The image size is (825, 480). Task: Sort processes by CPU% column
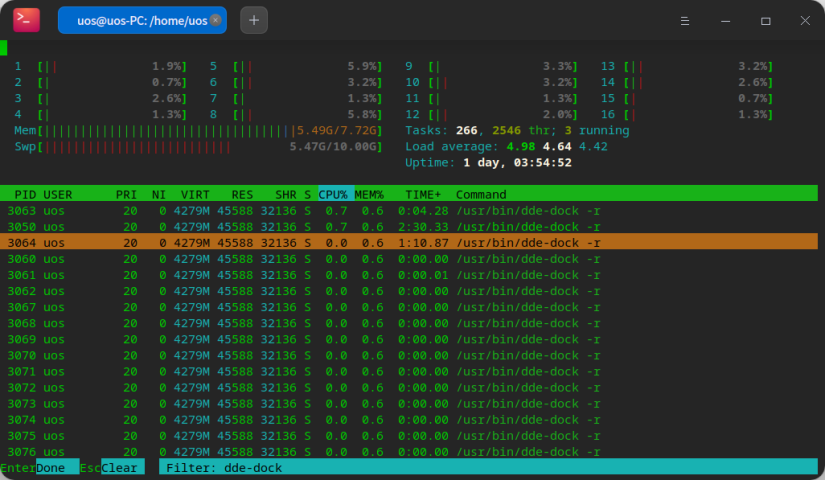click(x=335, y=193)
